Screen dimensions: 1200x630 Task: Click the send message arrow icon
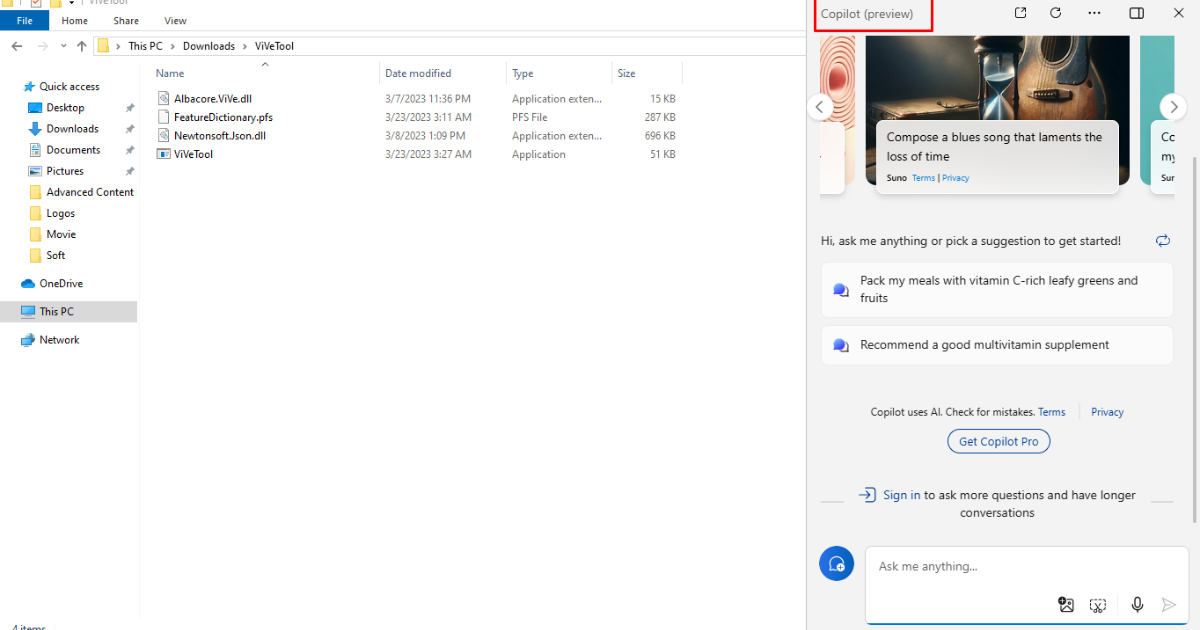click(1168, 604)
